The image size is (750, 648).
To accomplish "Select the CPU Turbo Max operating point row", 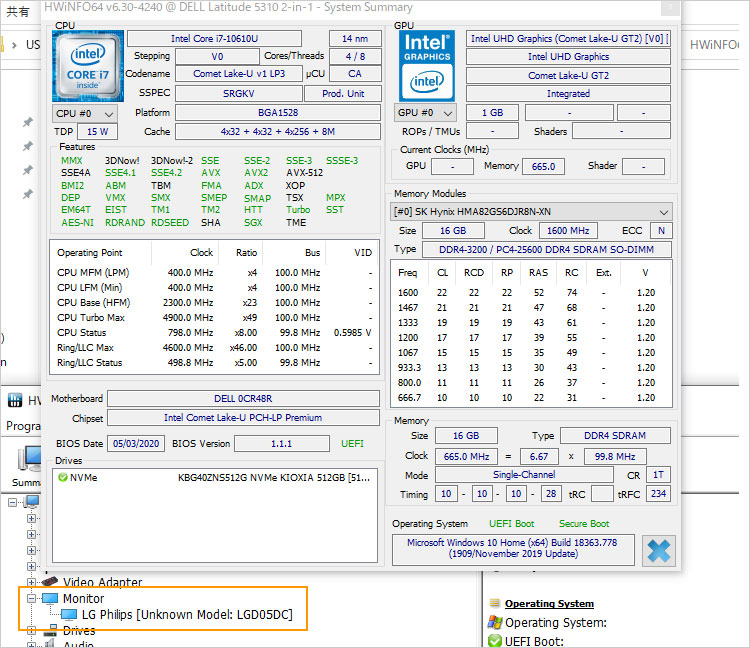I will (x=214, y=318).
